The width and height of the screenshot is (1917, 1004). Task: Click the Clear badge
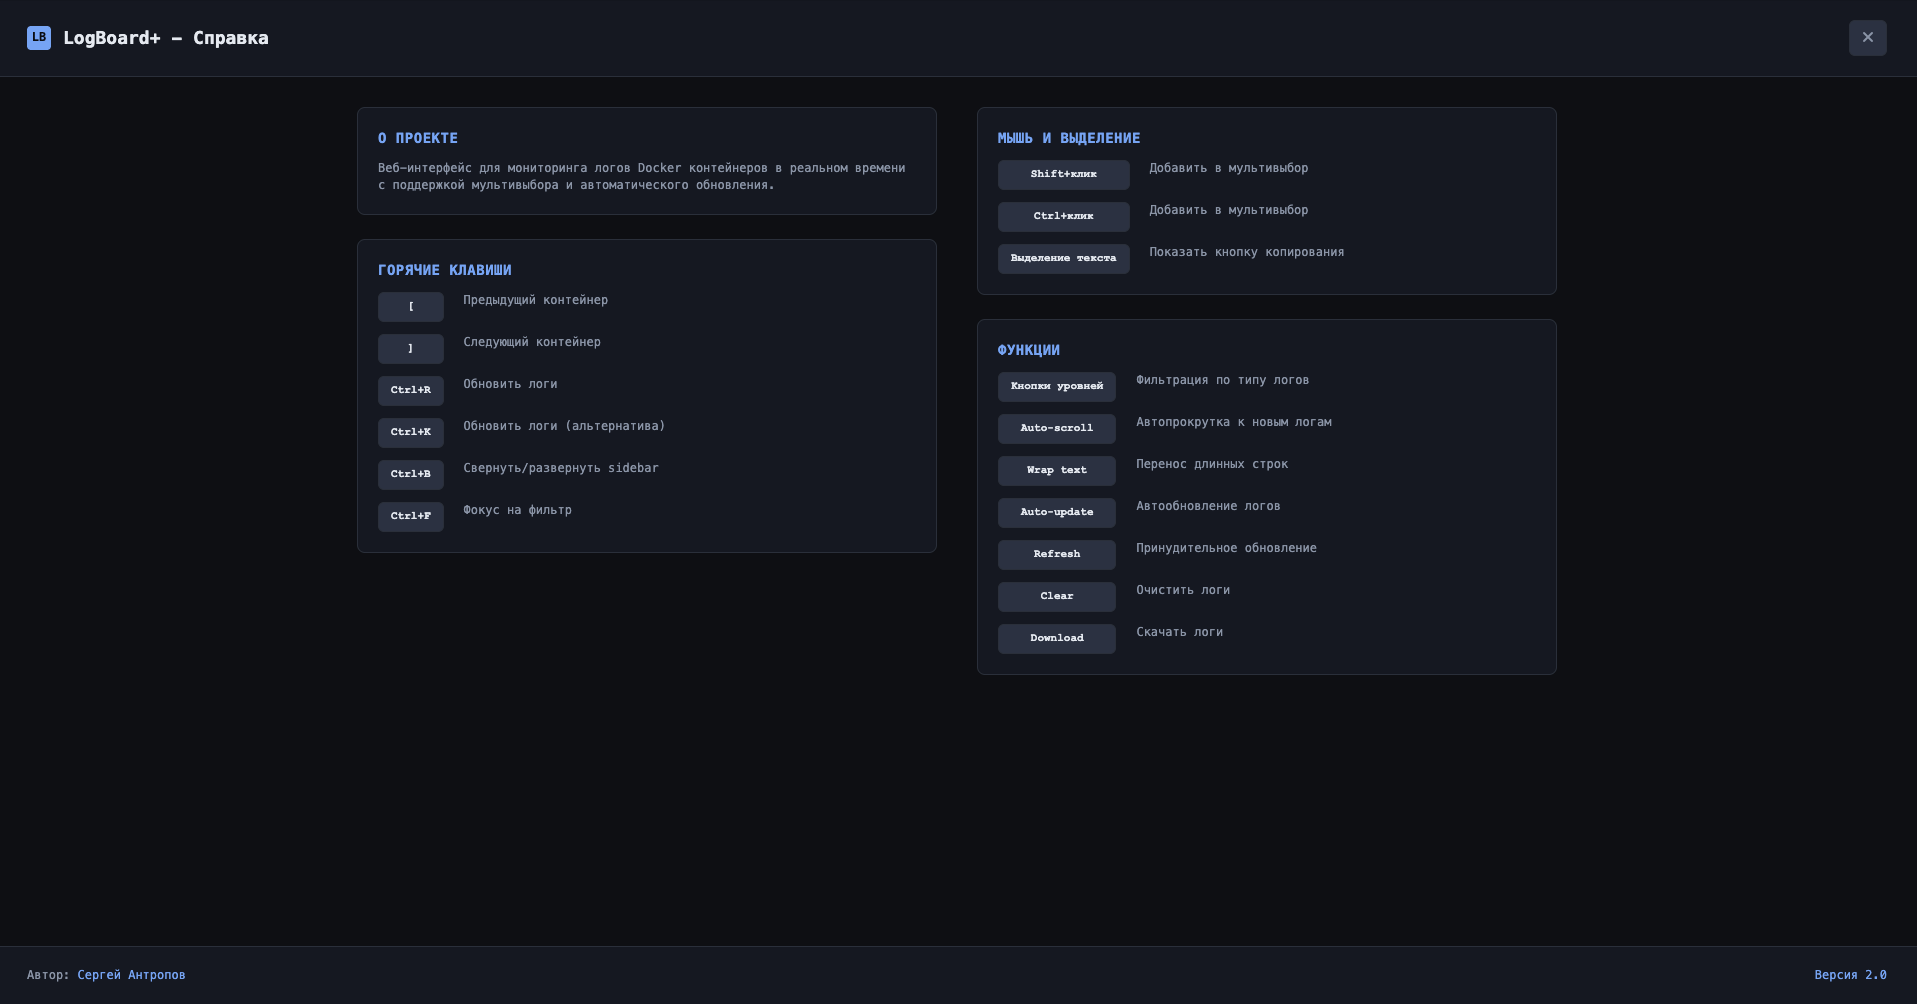[1056, 597]
